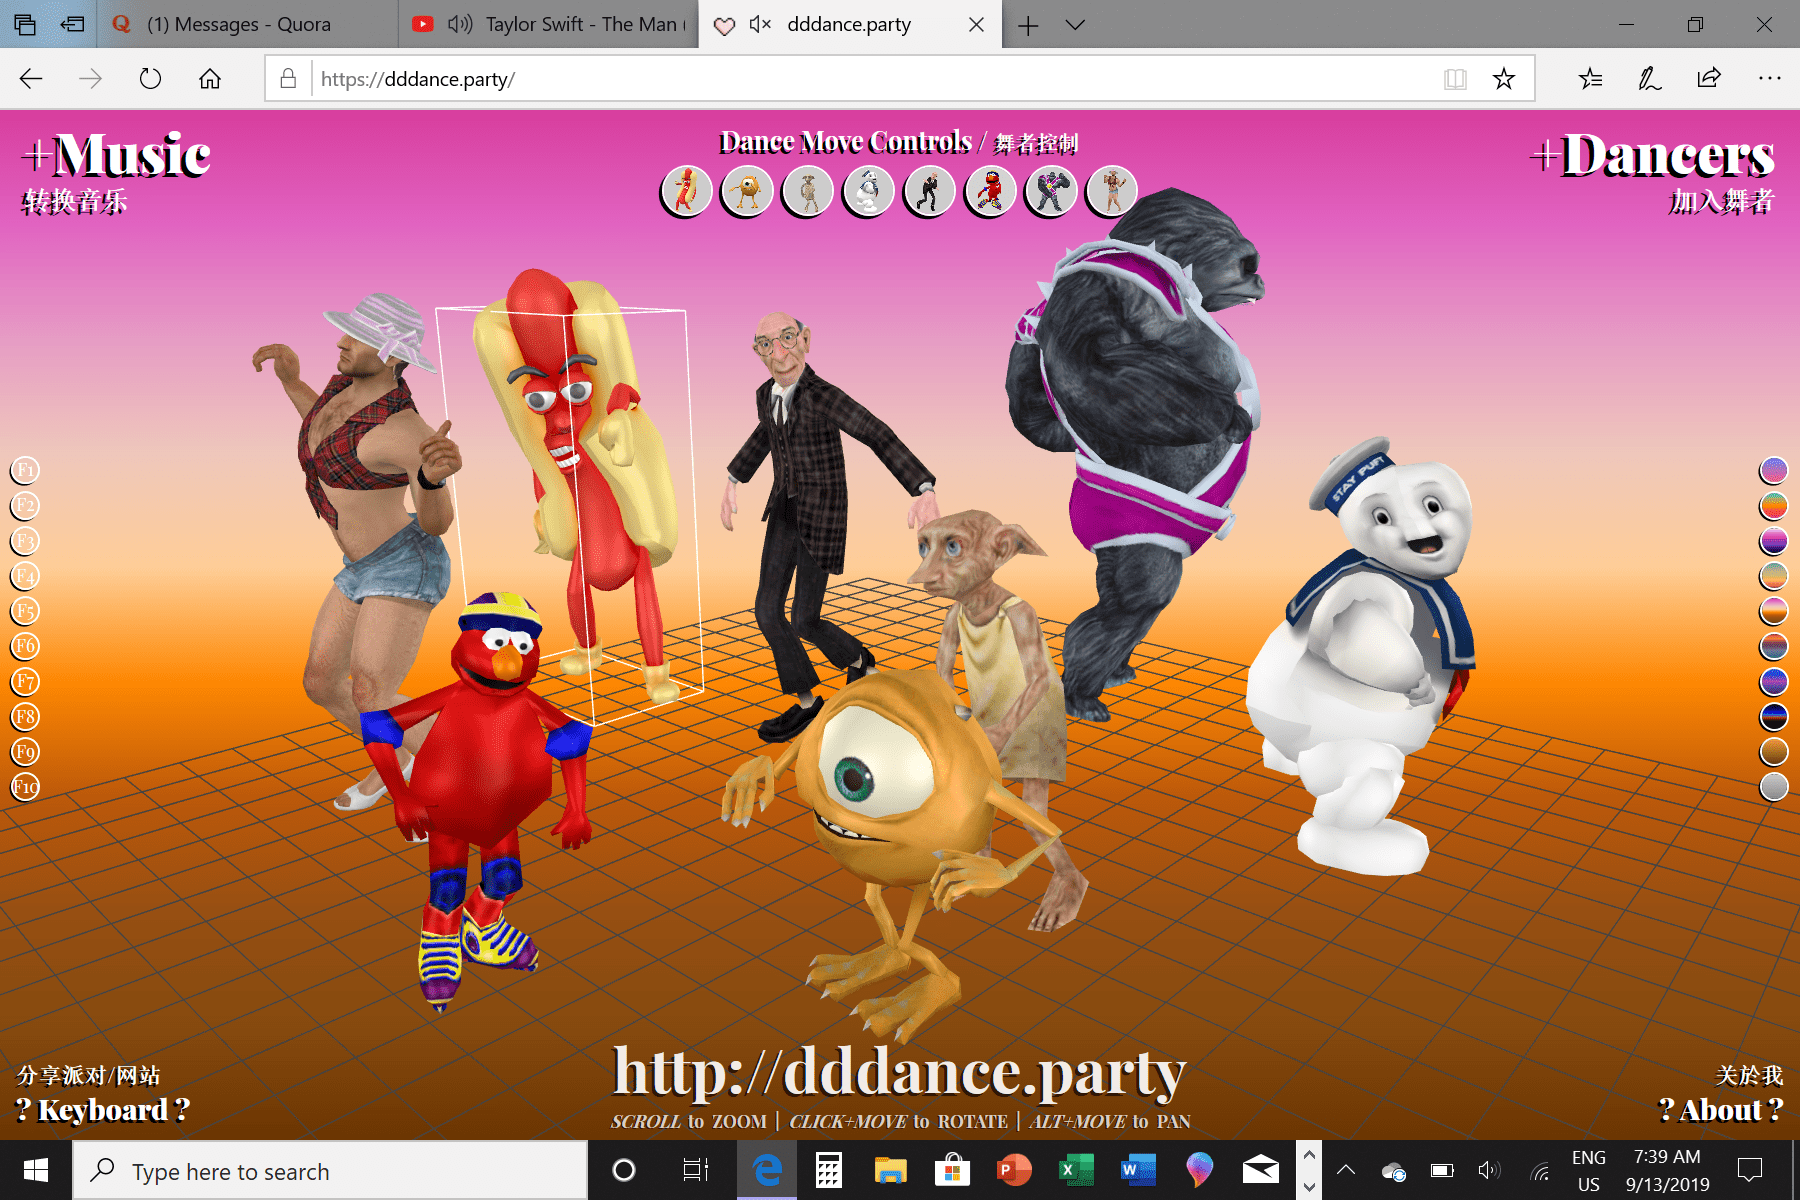1800x1200 pixels.
Task: Trigger the F6 dance move button
Action: click(x=25, y=646)
